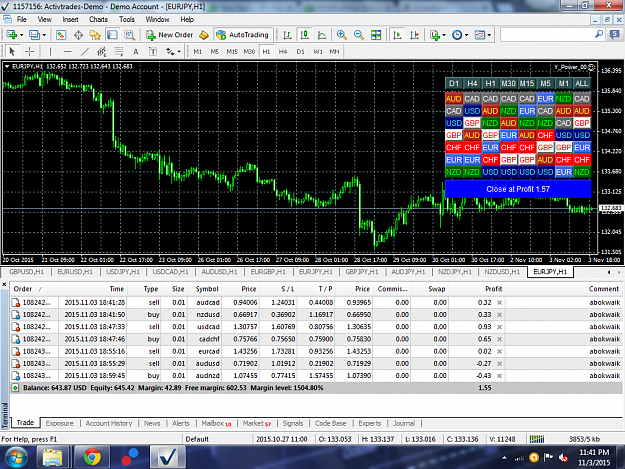Toggle the AutoTrading button

coord(243,35)
